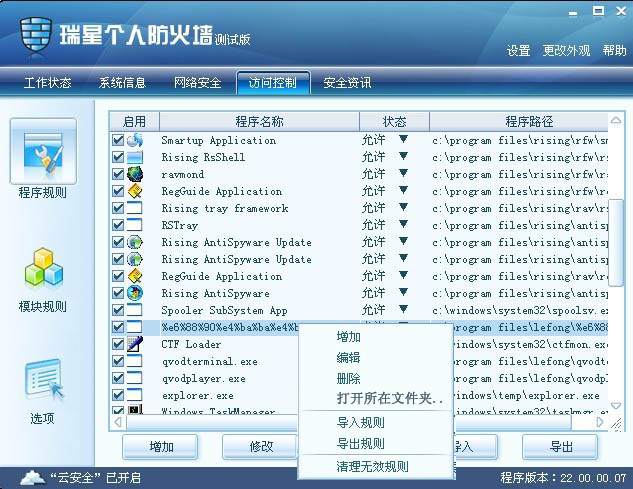633x489 pixels.
Task: Click the 导出 button
Action: [x=560, y=447]
